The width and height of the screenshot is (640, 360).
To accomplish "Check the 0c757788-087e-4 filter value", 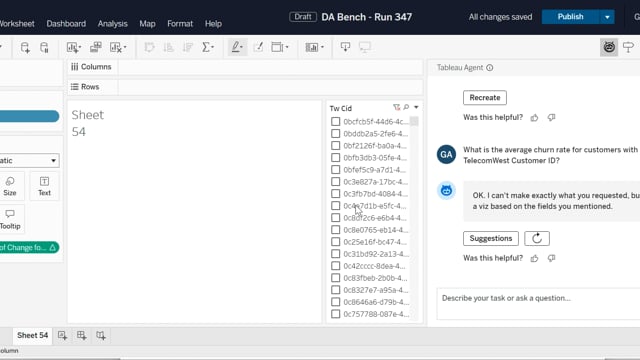I will (336, 314).
